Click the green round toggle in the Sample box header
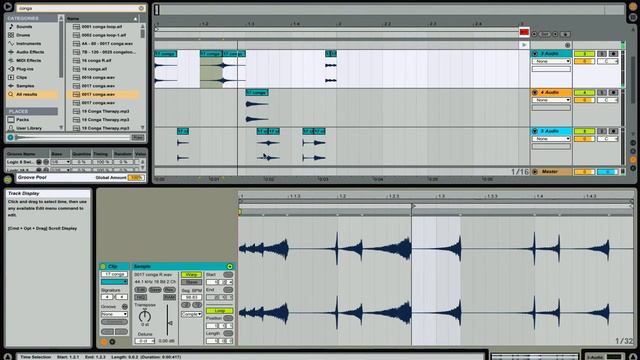The image size is (640, 360). click(230, 267)
